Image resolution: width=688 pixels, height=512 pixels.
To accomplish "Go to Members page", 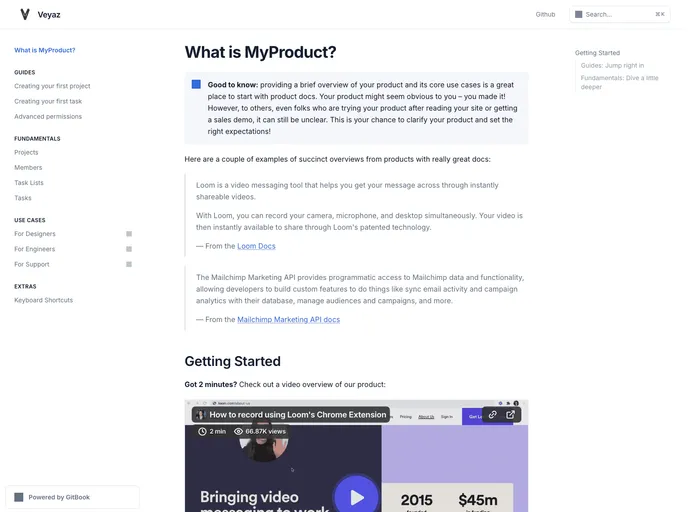I will (28, 168).
